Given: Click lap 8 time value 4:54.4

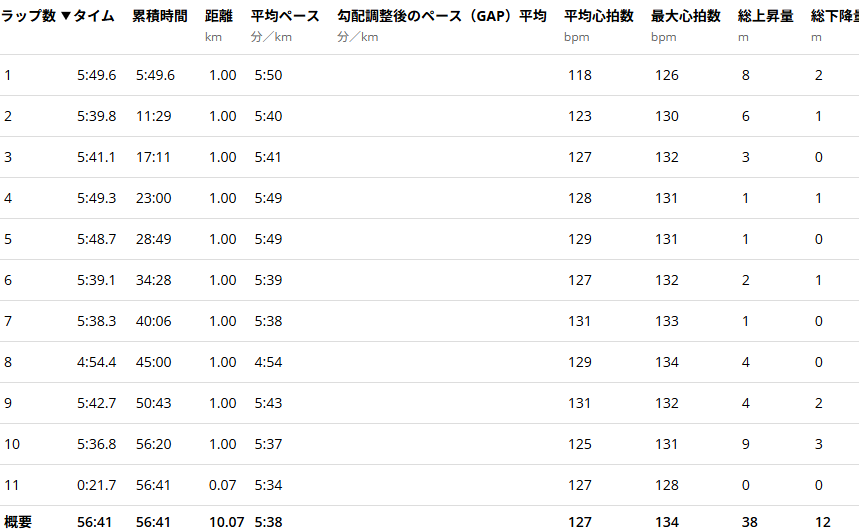Looking at the screenshot, I should [x=96, y=362].
